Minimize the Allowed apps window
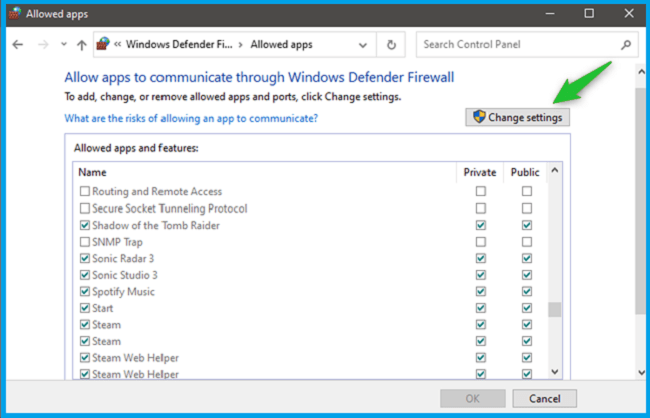The height and width of the screenshot is (418, 650). tap(550, 14)
